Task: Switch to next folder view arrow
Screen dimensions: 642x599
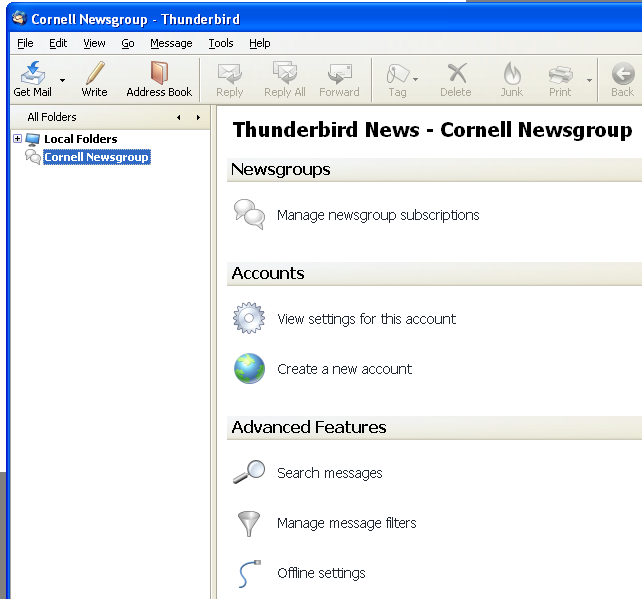Action: click(x=198, y=117)
